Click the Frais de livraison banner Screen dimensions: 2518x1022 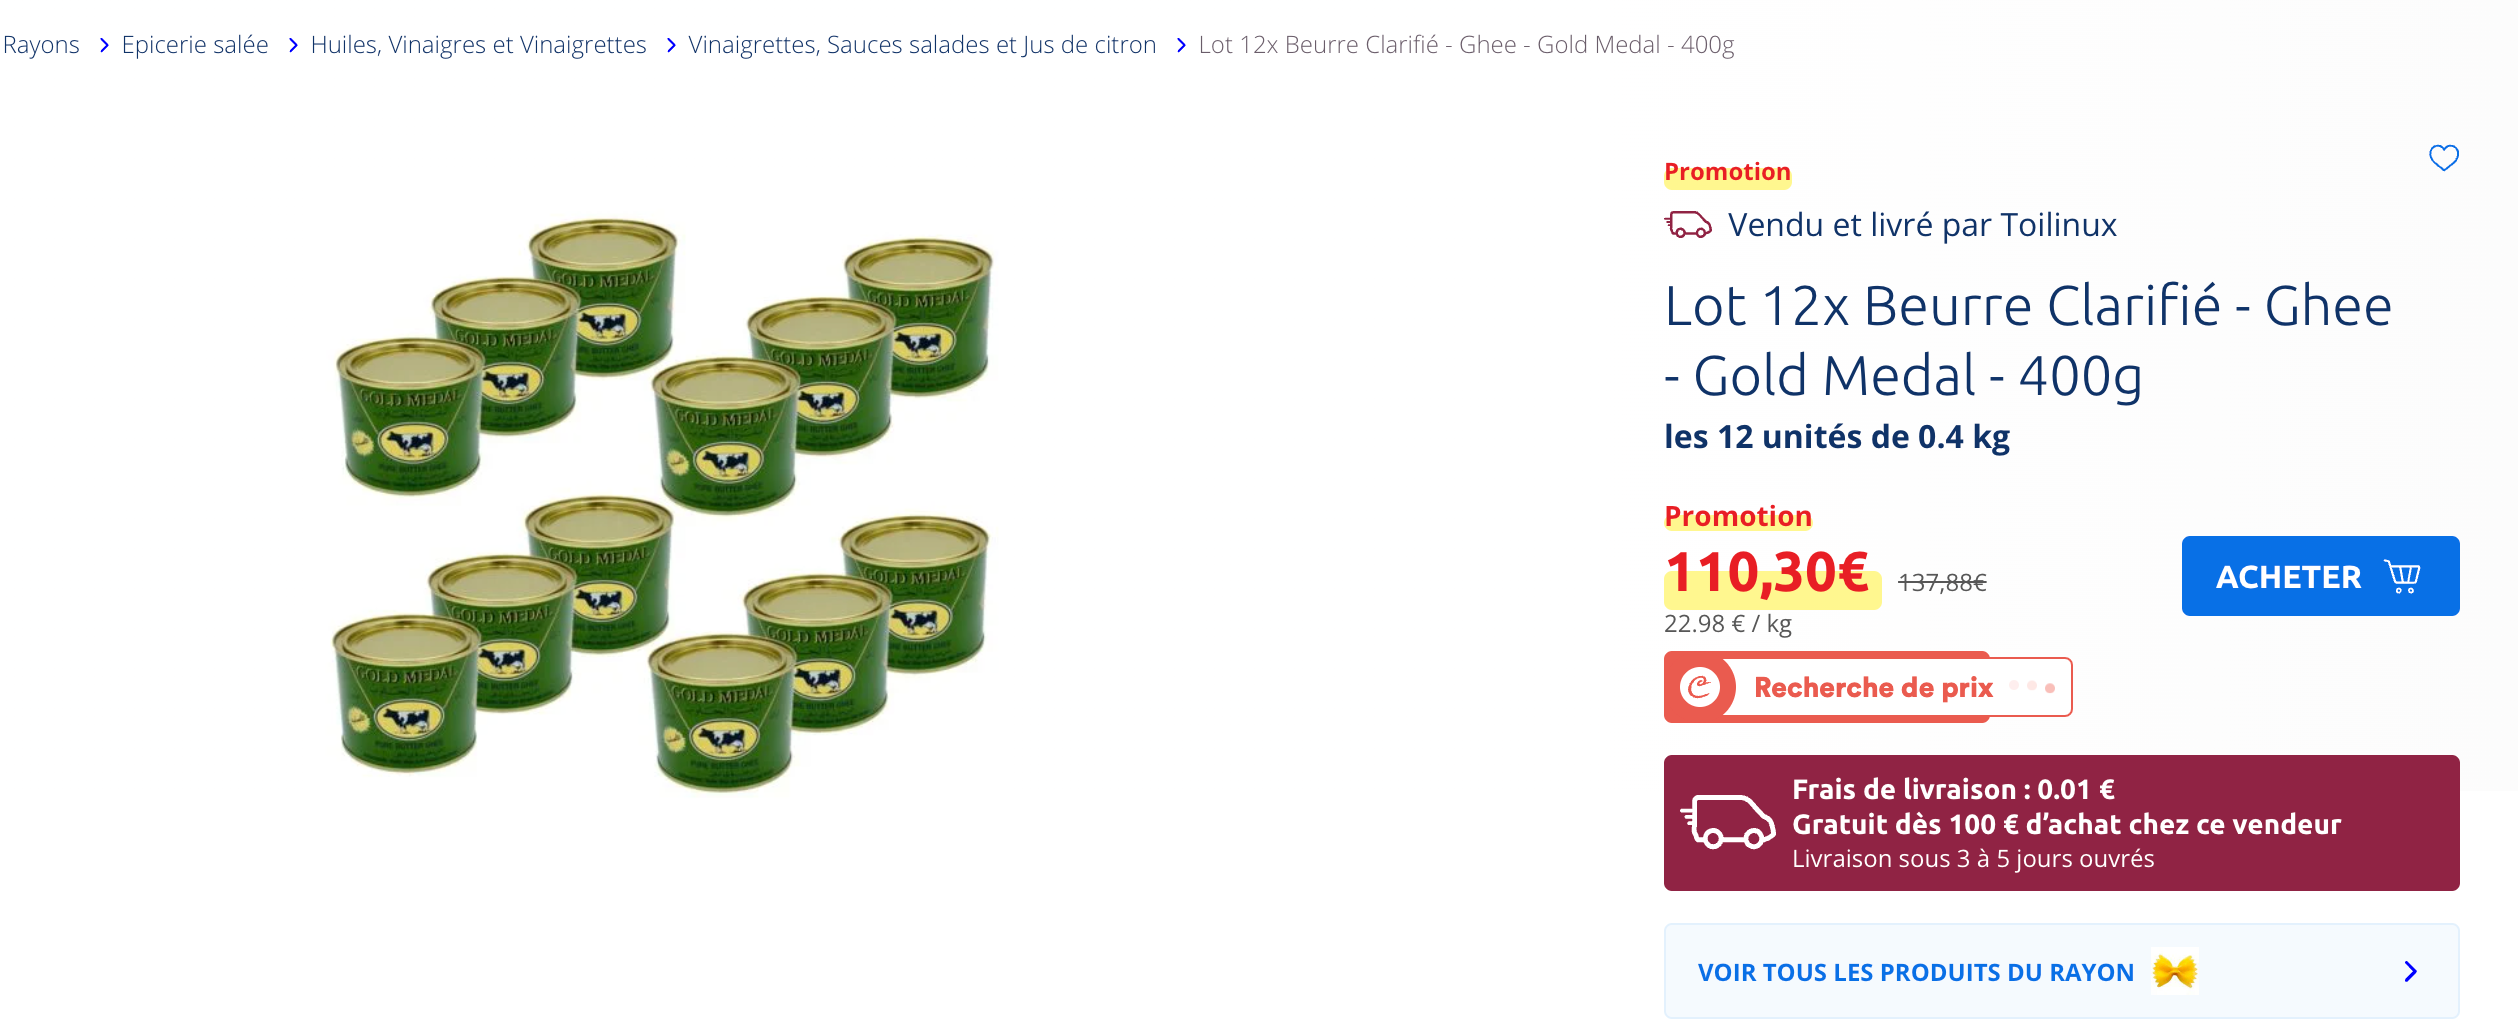click(x=2061, y=823)
